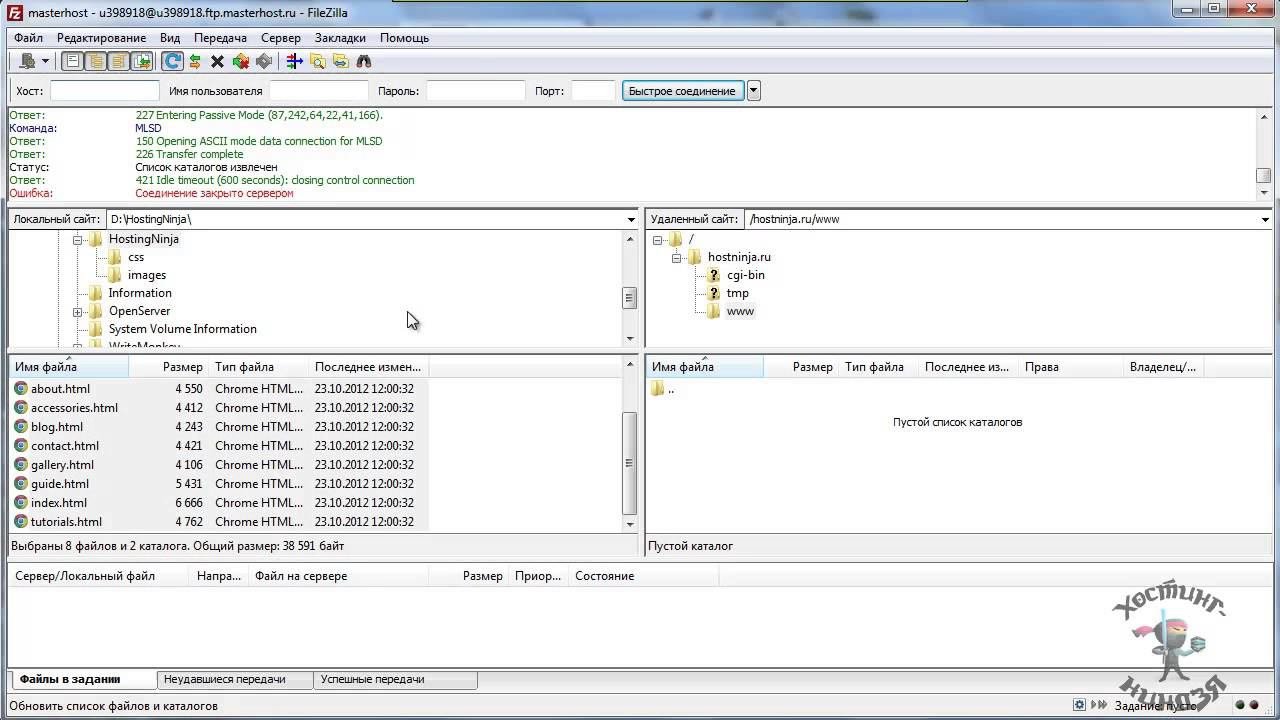
Task: Click the Быстрое соединение button
Action: click(x=682, y=91)
